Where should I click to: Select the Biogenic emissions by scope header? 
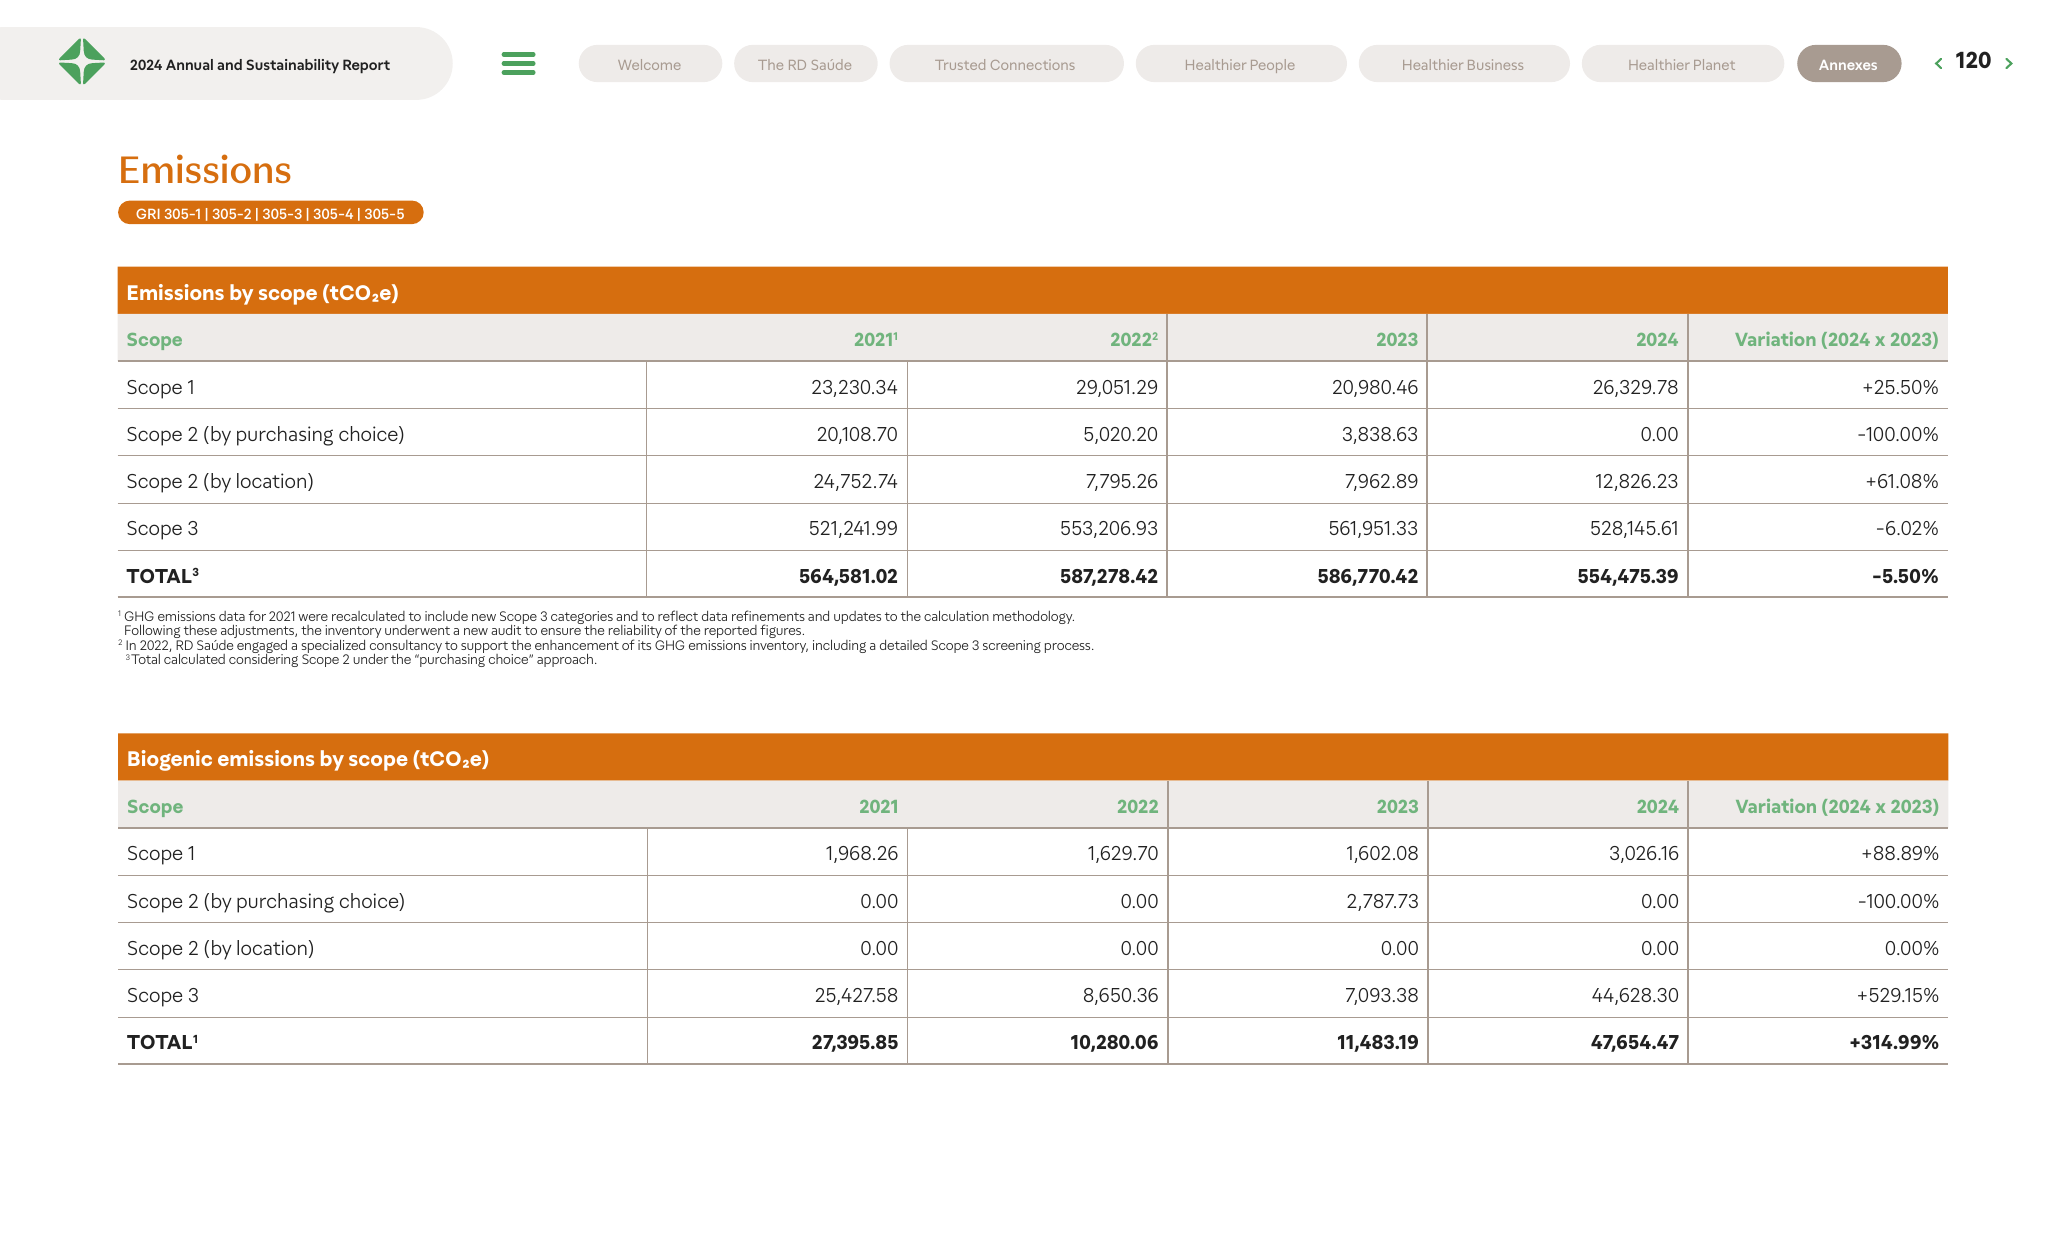click(1032, 758)
